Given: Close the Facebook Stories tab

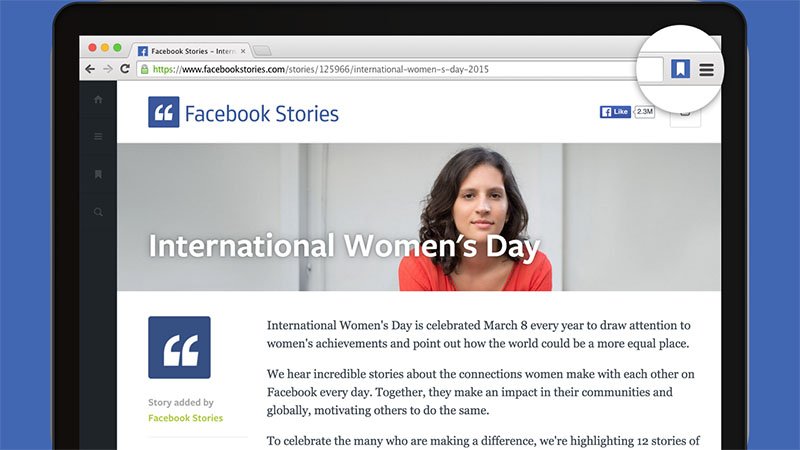Looking at the screenshot, I should point(243,51).
